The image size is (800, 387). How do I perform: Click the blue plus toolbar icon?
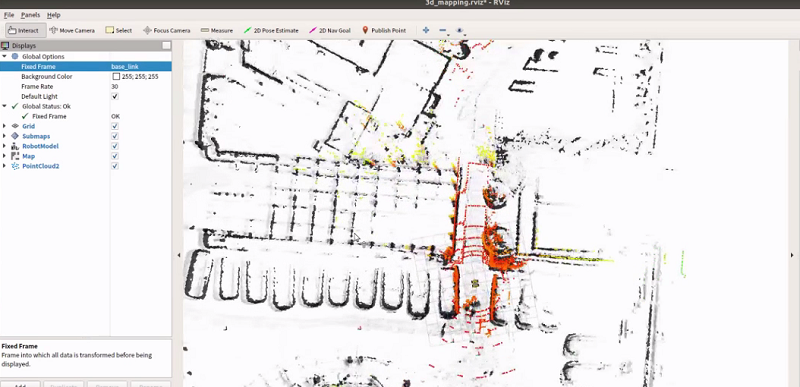pos(426,31)
